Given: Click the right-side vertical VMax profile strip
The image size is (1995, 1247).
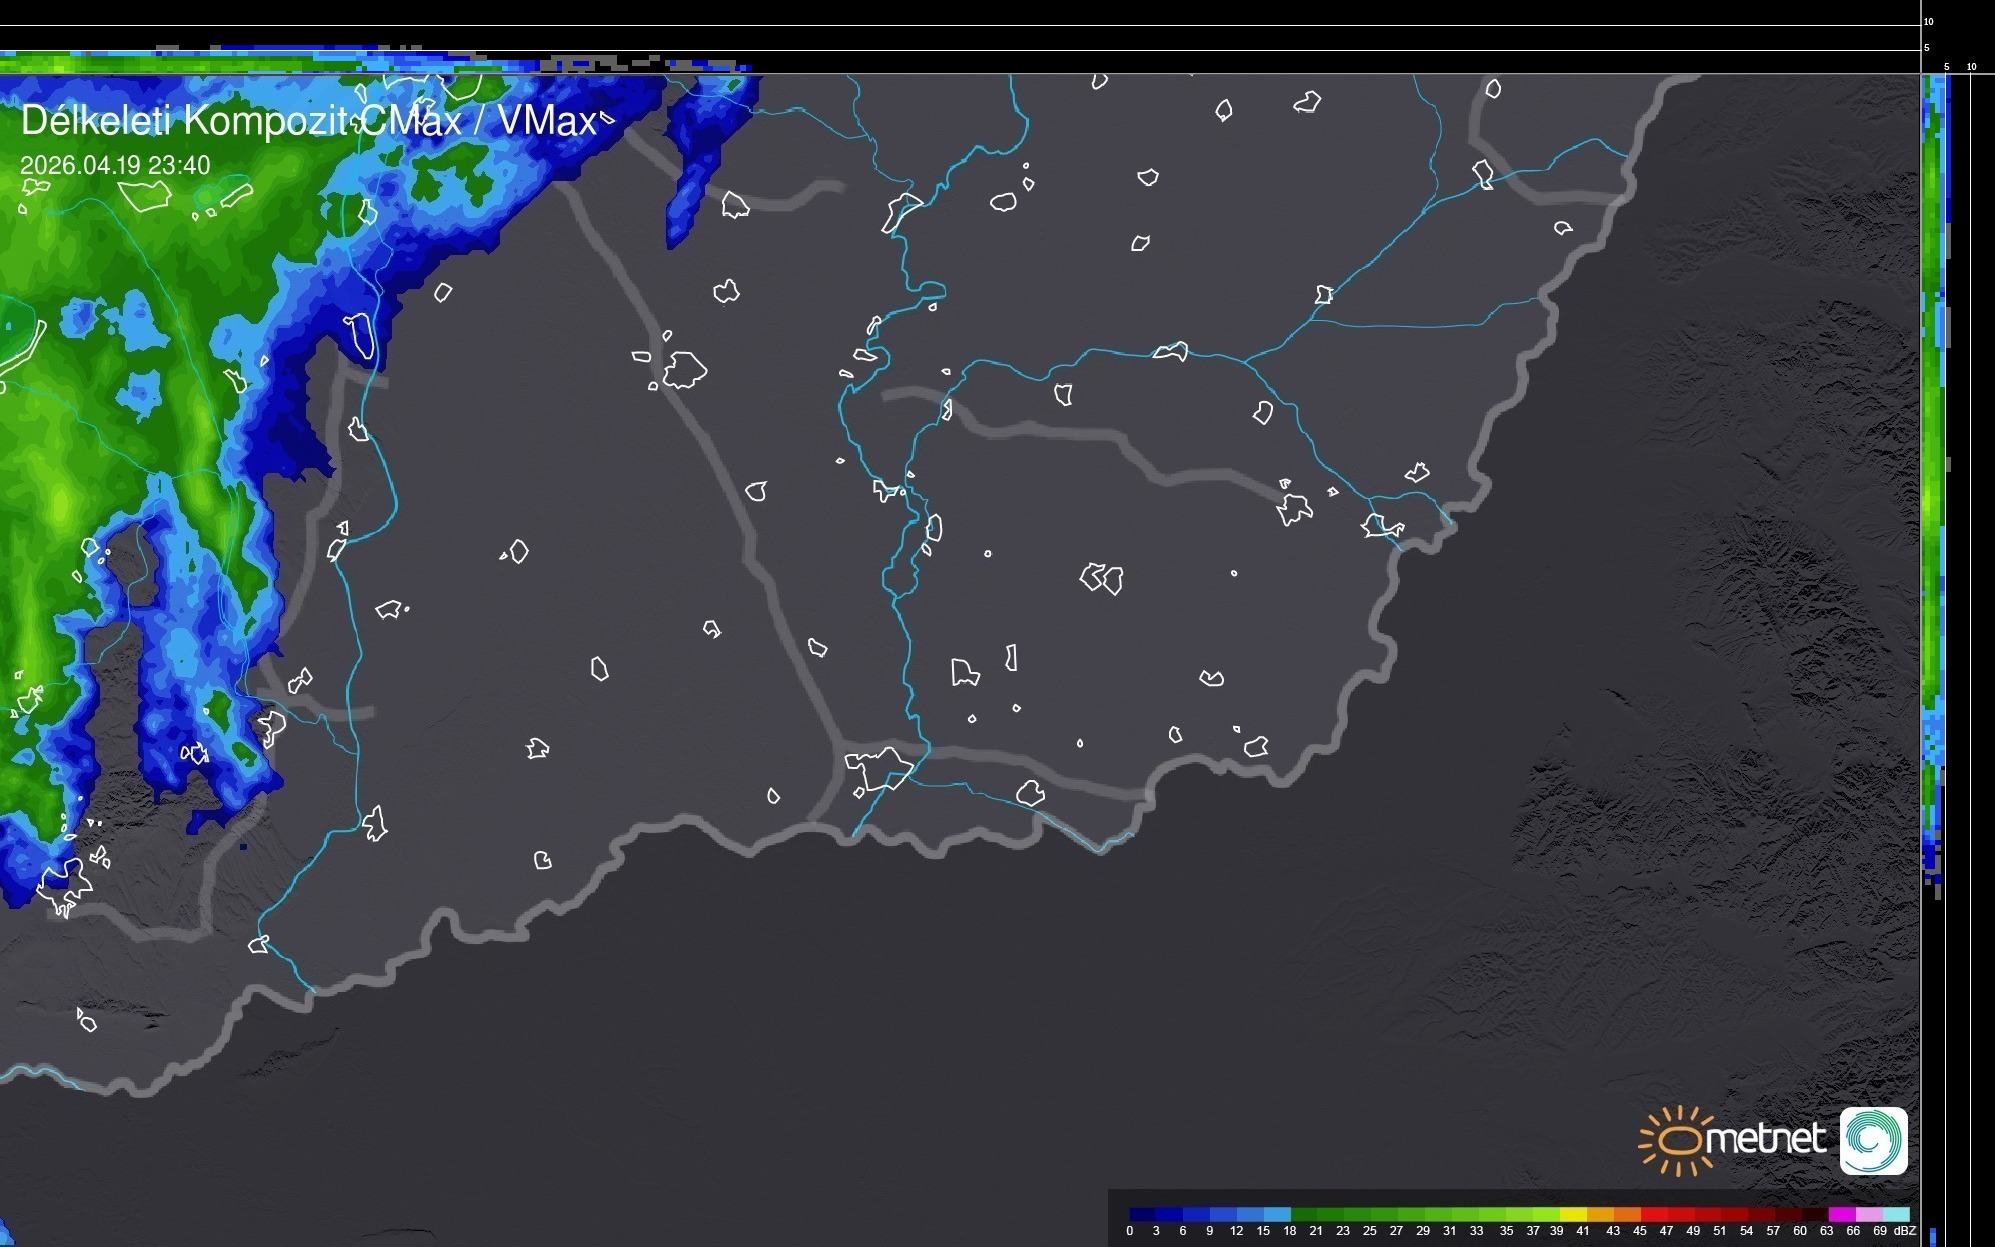Looking at the screenshot, I should [x=1934, y=480].
